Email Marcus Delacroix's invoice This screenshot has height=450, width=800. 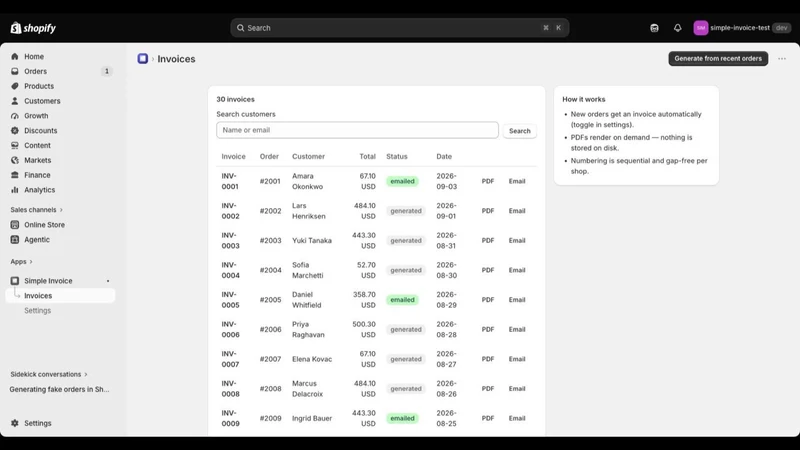(517, 388)
